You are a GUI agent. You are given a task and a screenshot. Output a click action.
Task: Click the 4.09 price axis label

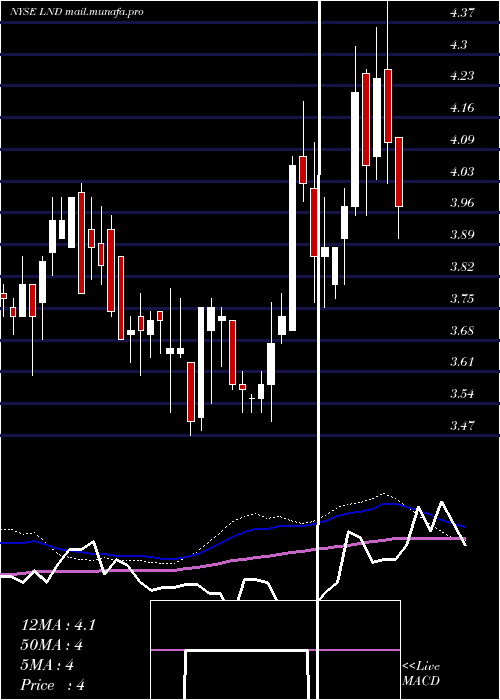coord(462,140)
